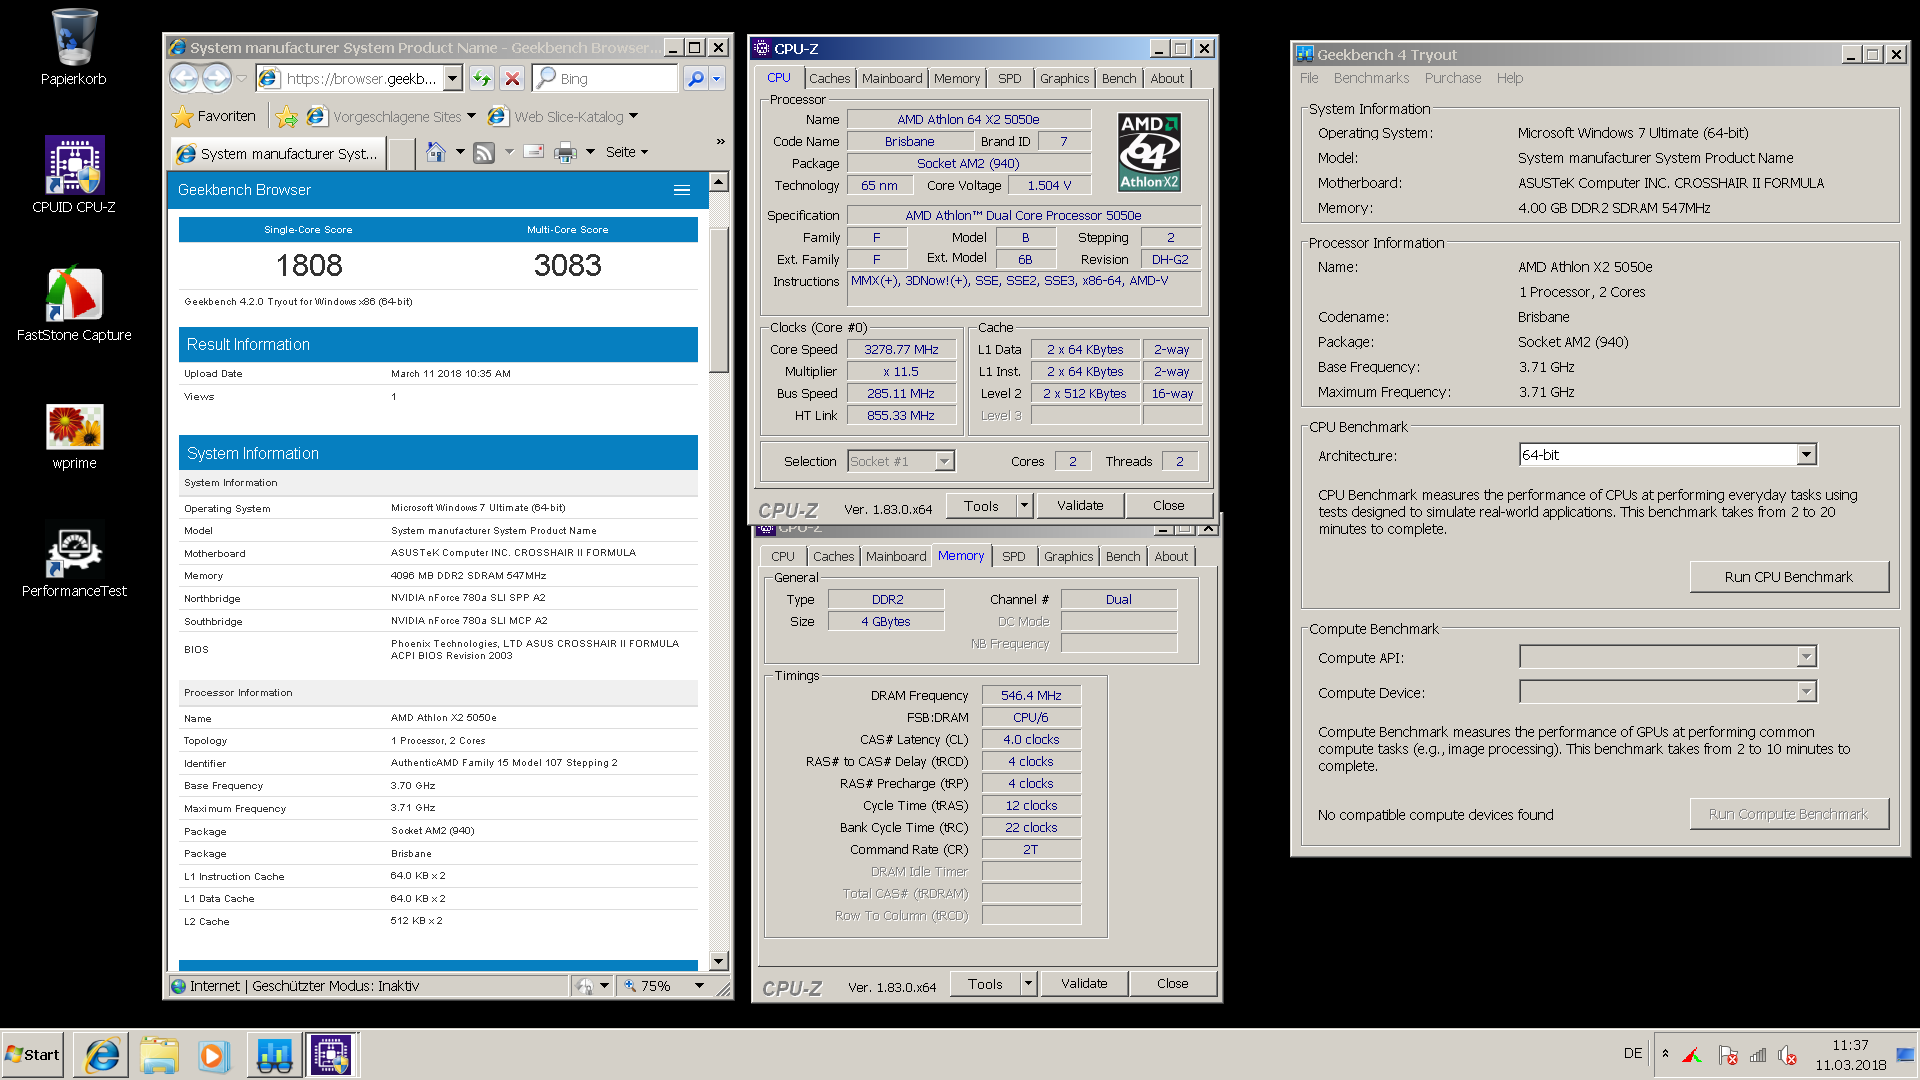Open the Seite menu dropdown
1920x1080 pixels.
click(627, 152)
